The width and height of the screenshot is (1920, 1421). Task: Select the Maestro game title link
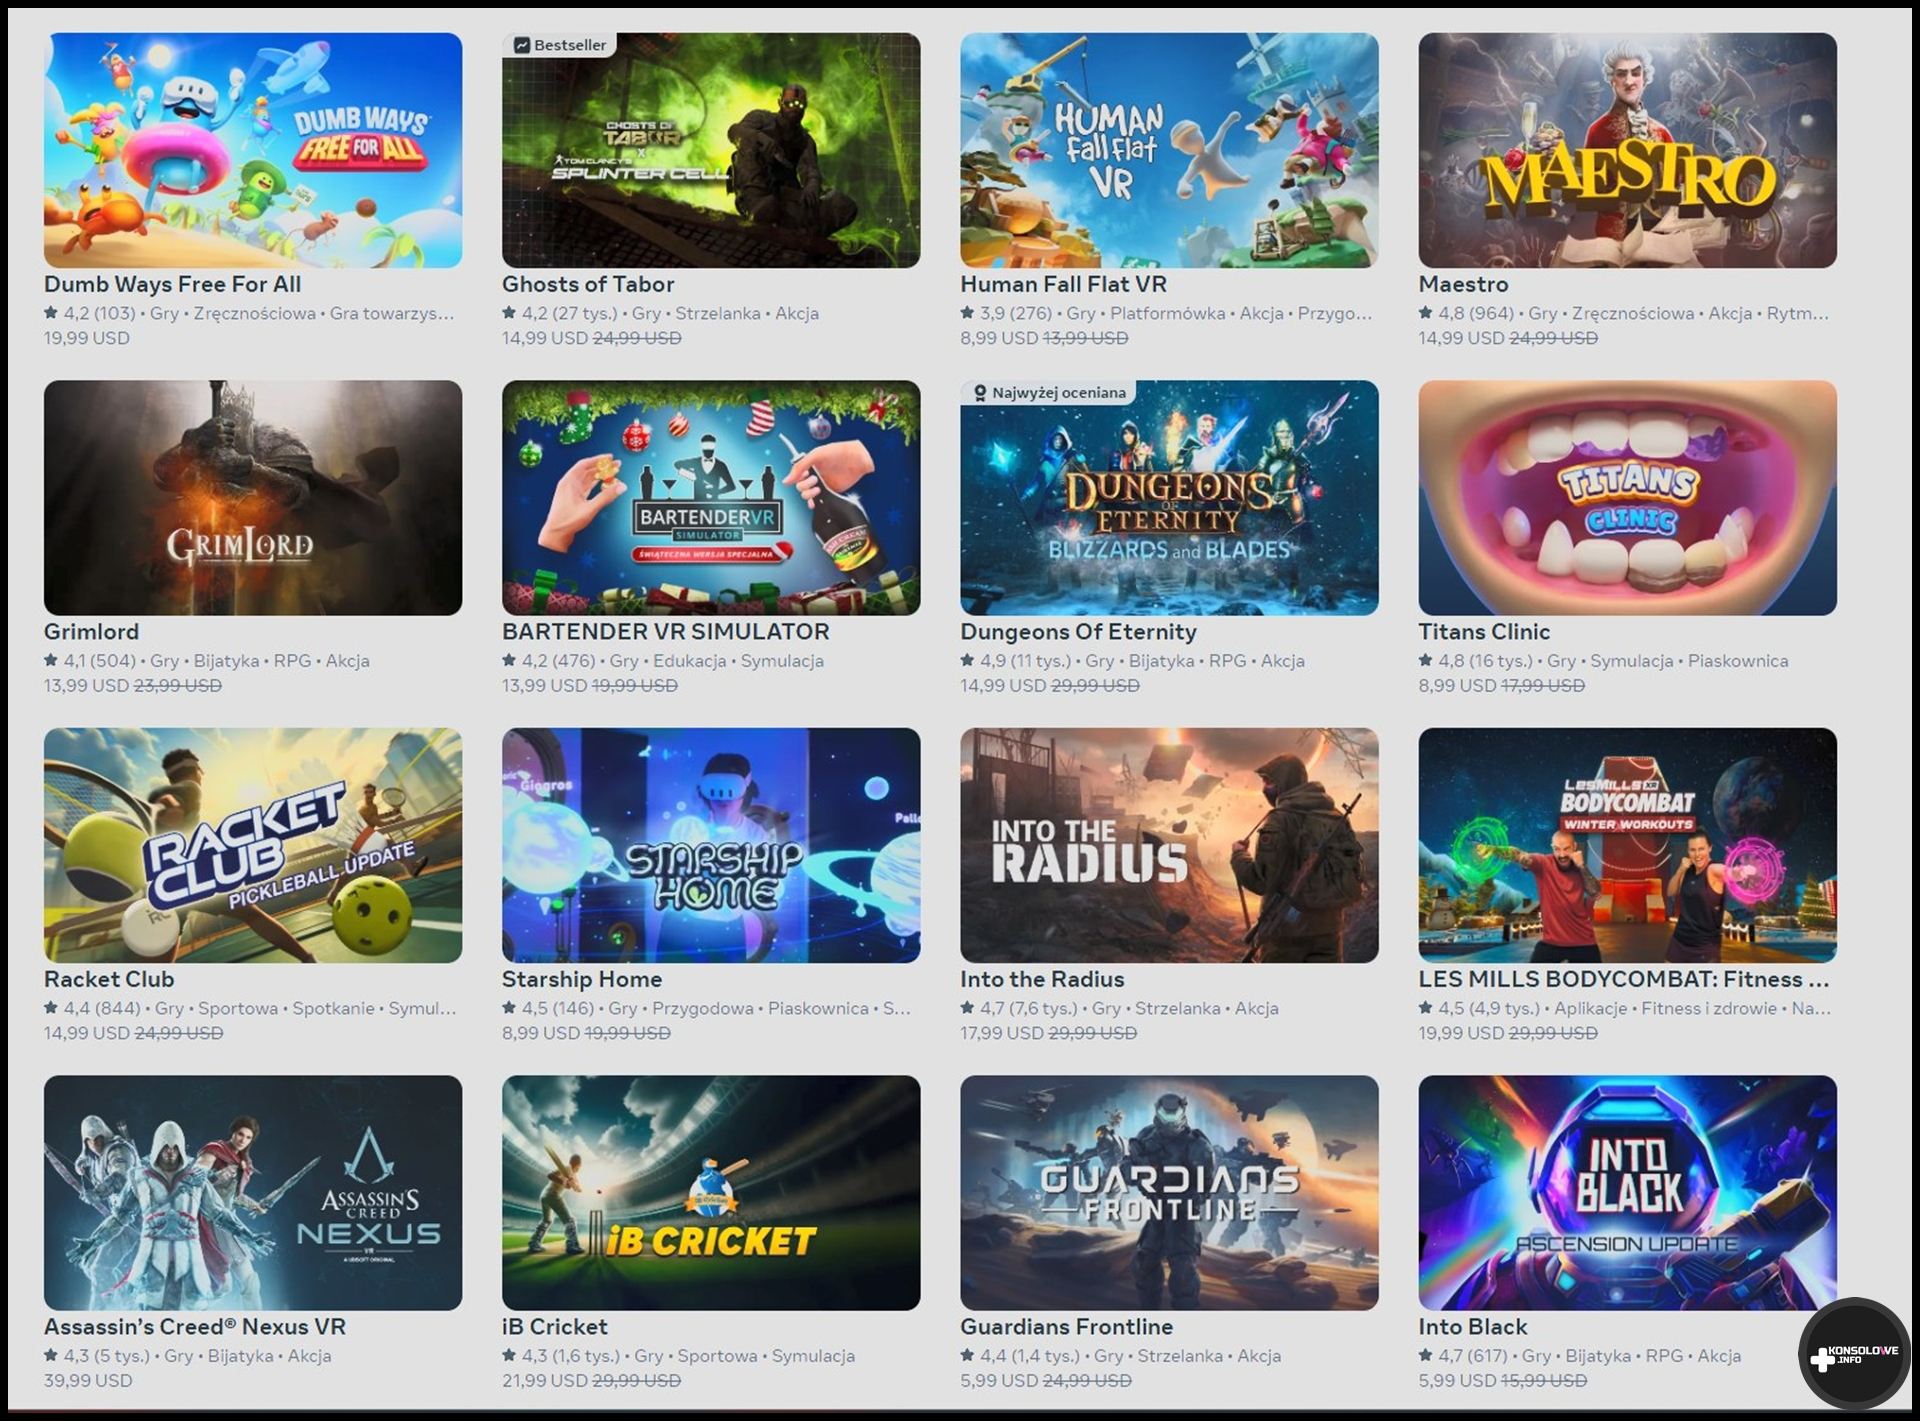pos(1463,284)
